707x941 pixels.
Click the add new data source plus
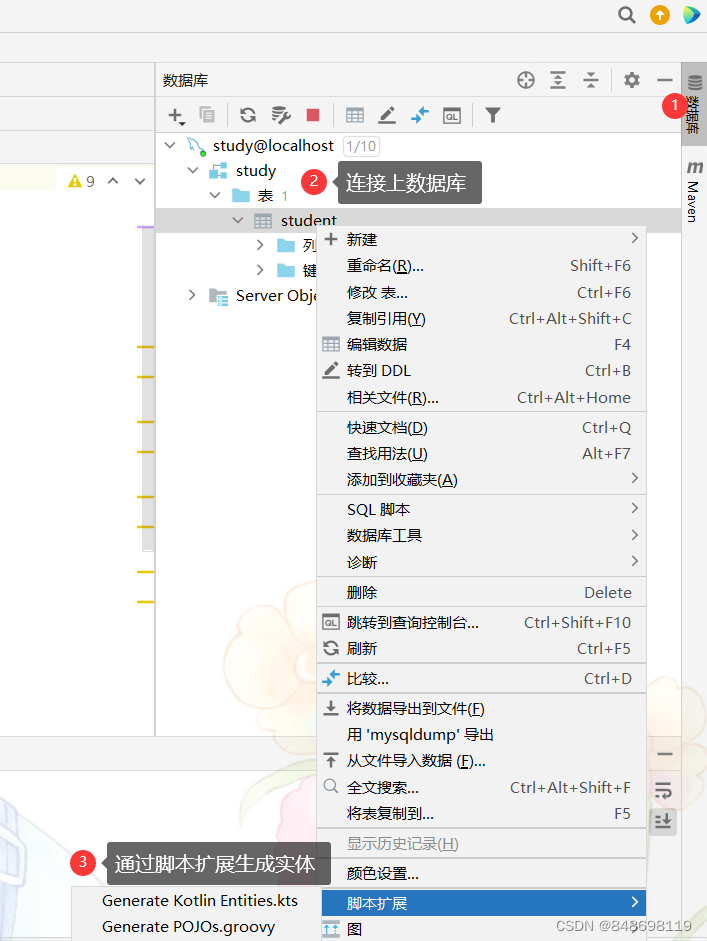(176, 115)
